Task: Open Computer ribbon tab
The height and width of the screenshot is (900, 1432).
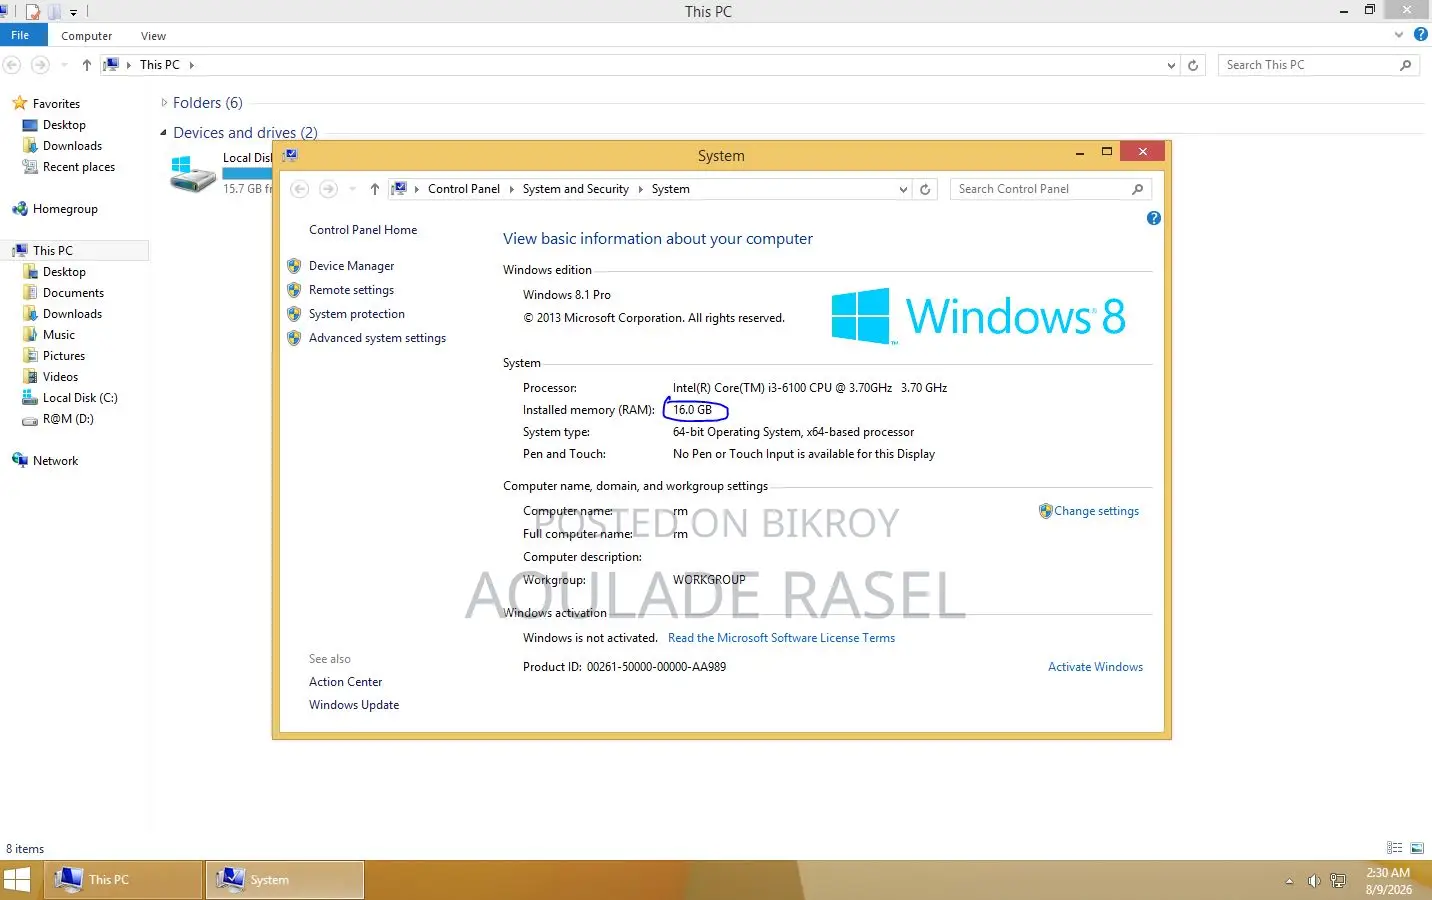Action: (x=86, y=36)
